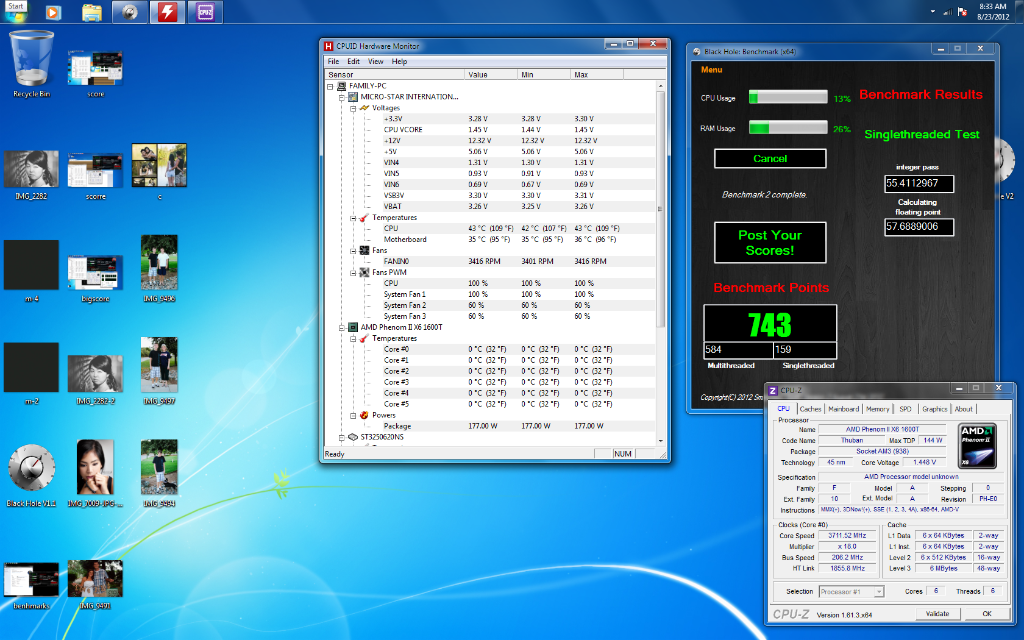Screen dimensions: 1024x640
Task: Click the 'Post Your Scores!' button
Action: click(770, 243)
